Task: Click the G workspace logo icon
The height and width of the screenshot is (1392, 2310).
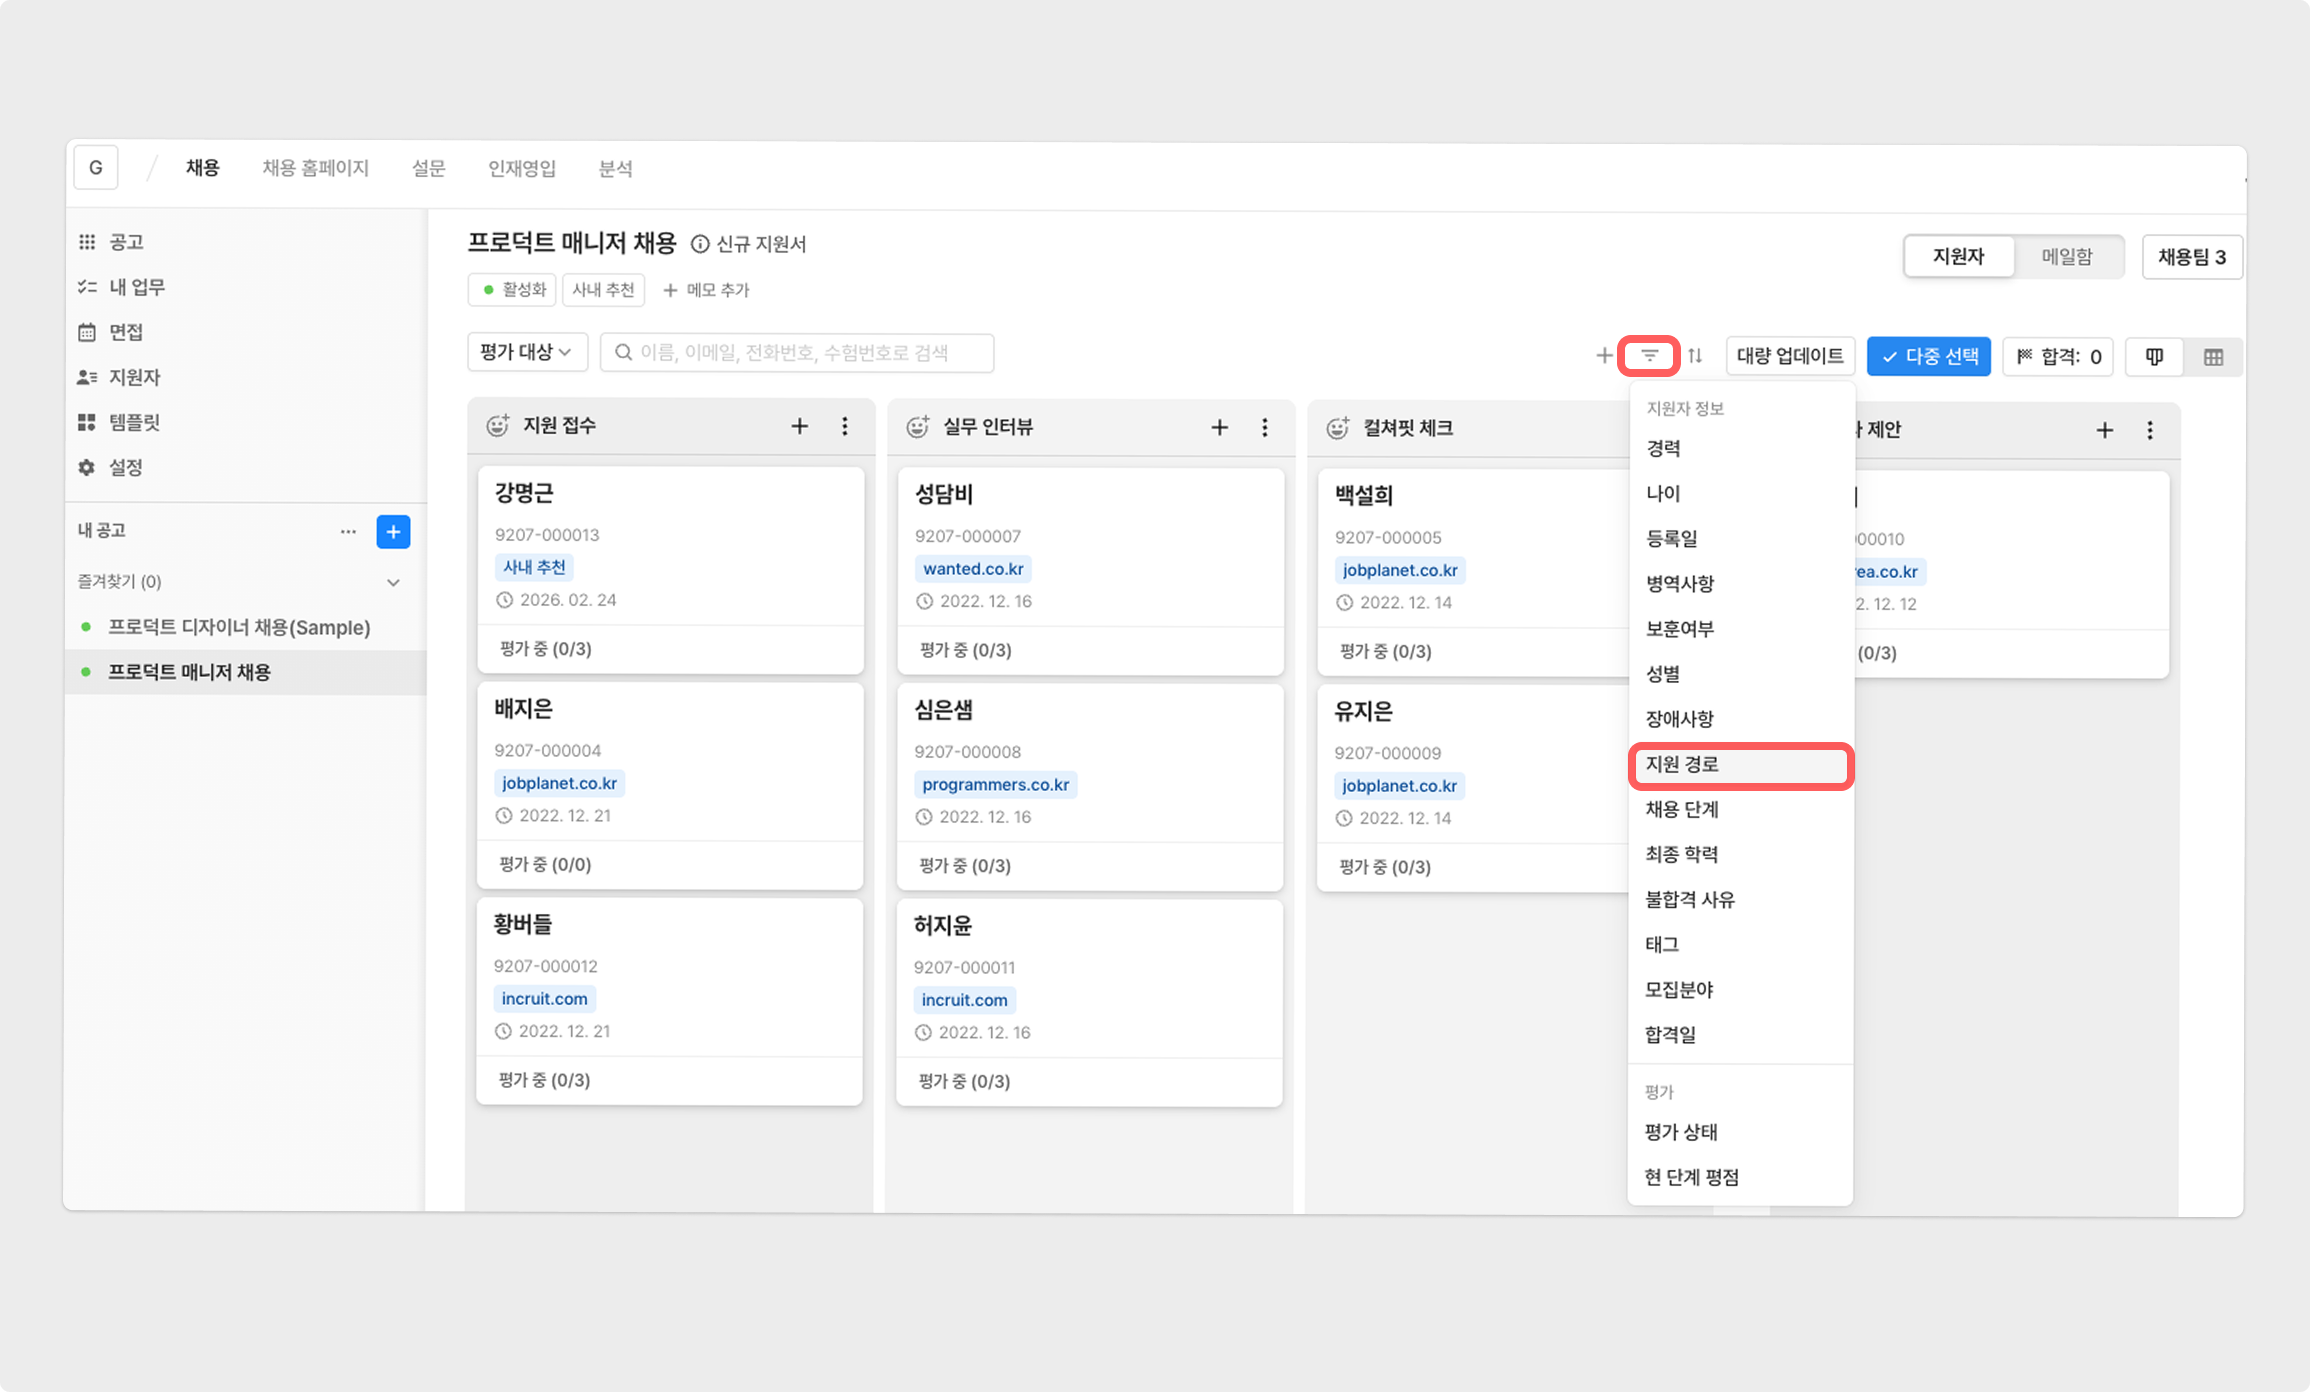Action: tap(96, 168)
